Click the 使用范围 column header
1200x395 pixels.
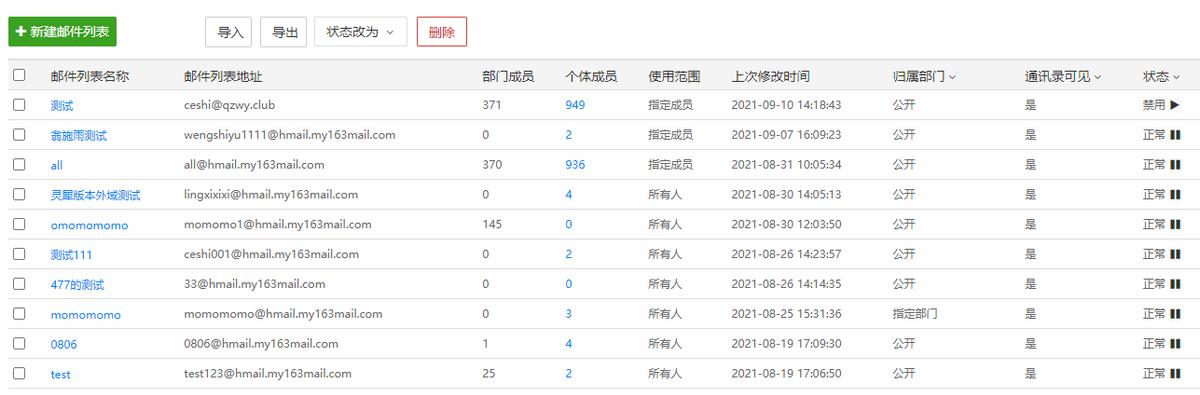[x=674, y=76]
